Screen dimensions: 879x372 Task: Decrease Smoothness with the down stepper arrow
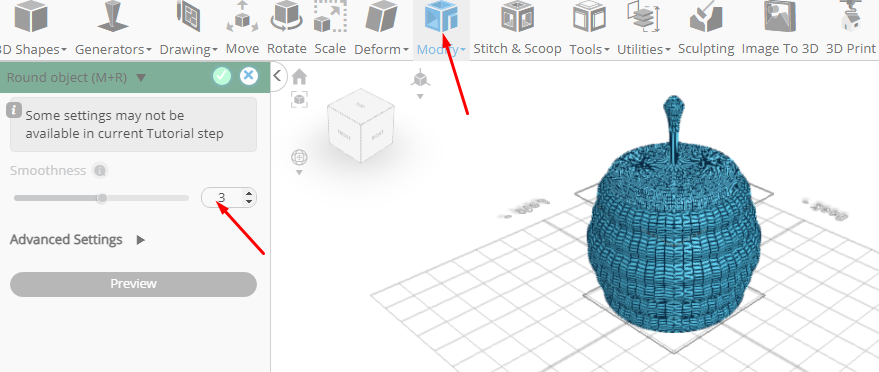249,202
